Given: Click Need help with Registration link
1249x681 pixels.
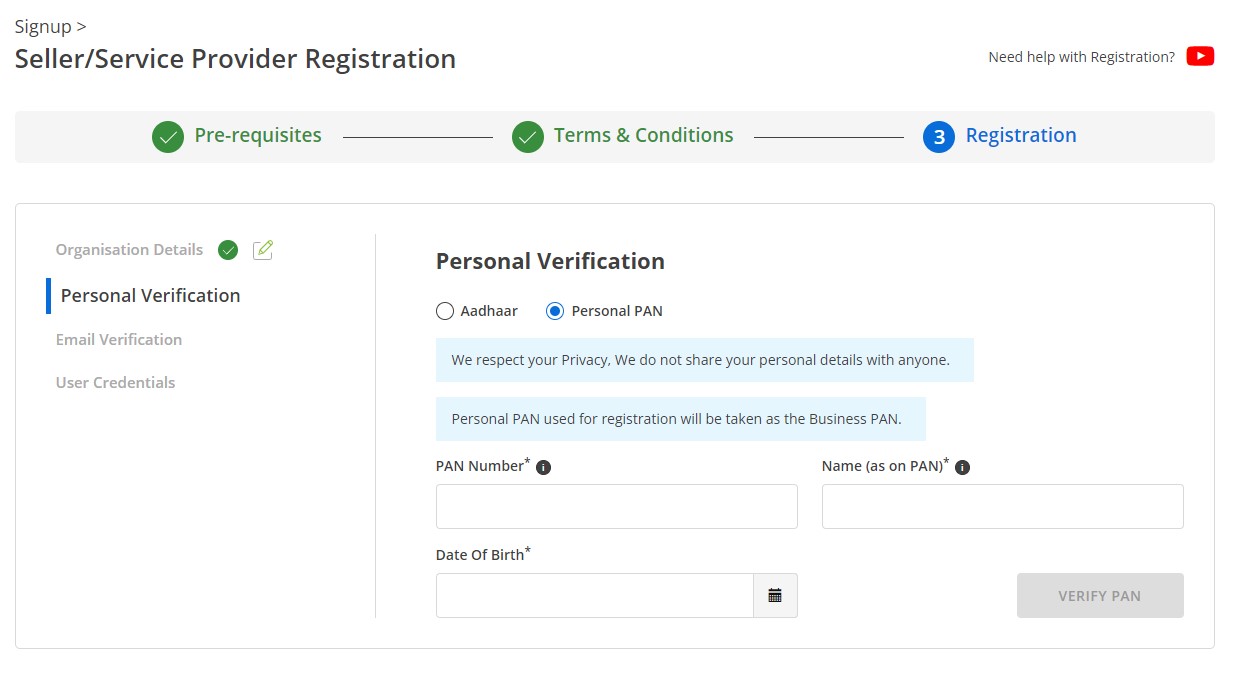Looking at the screenshot, I should 1081,57.
